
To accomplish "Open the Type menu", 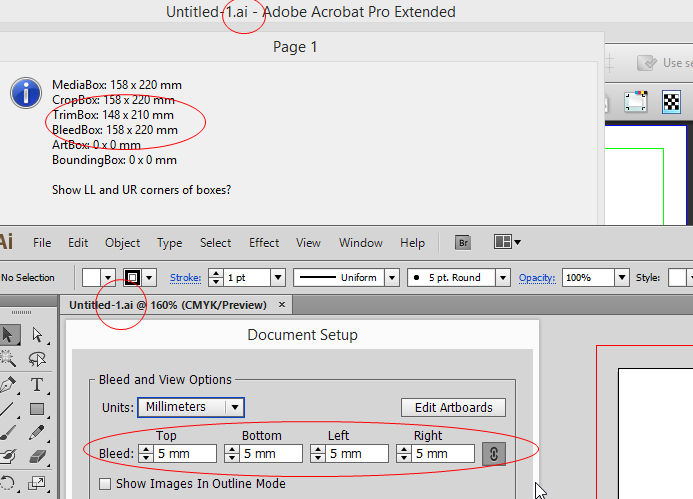I will click(x=170, y=243).
